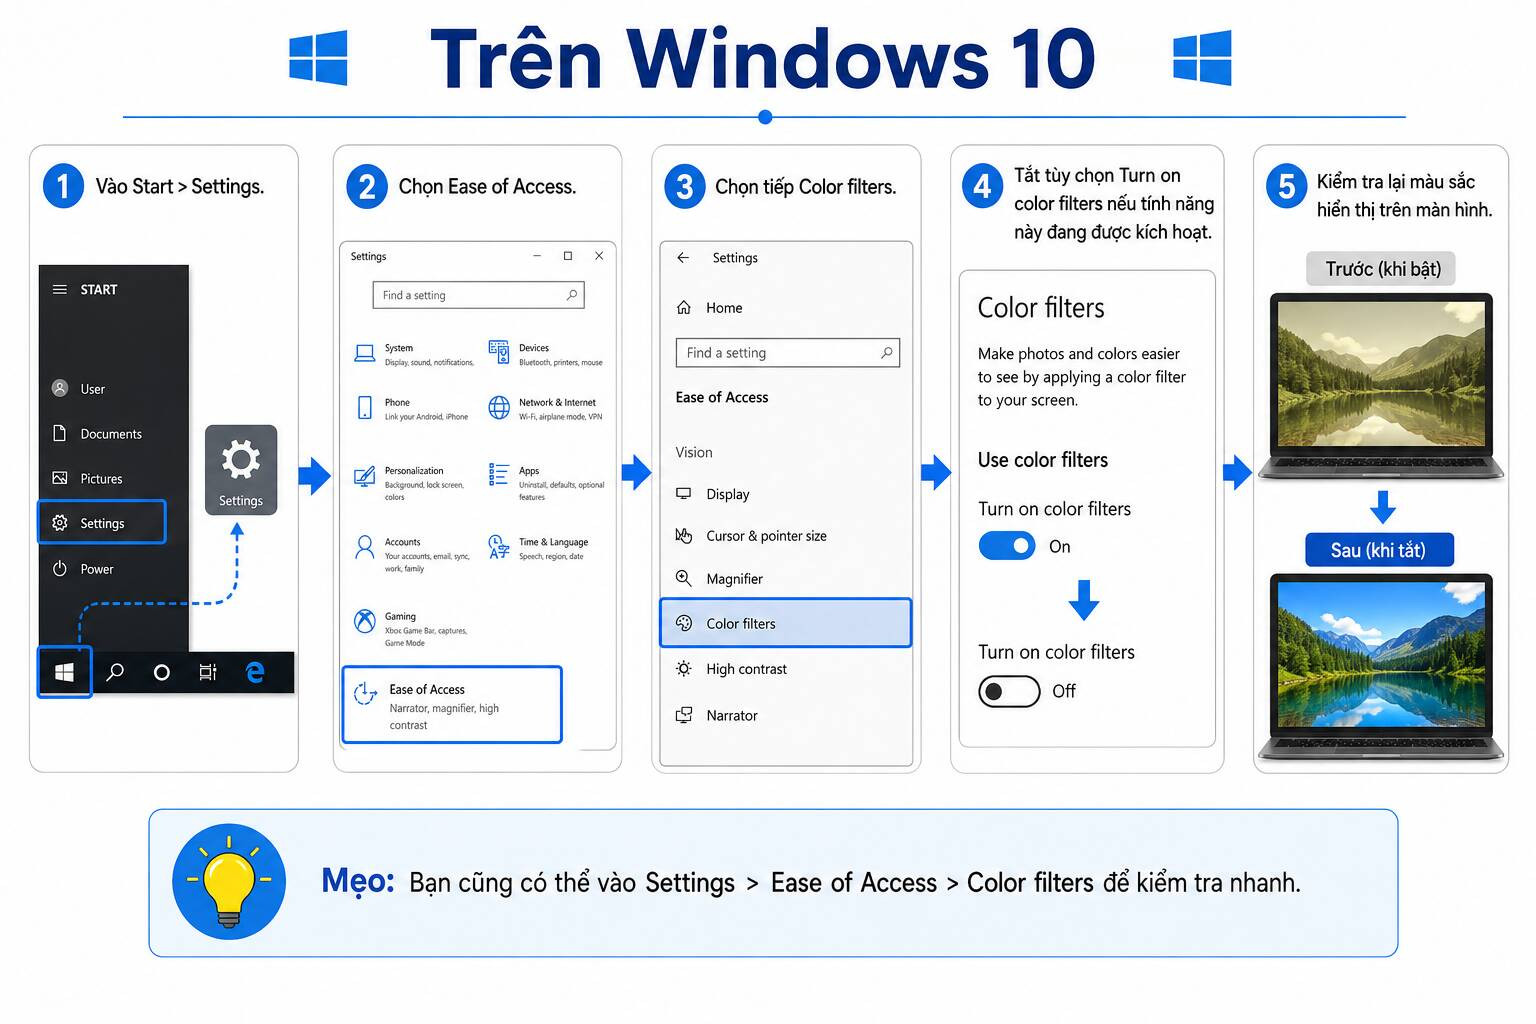The image size is (1536, 1024).
Task: Click the hamburger icon next to START
Action: 60,290
